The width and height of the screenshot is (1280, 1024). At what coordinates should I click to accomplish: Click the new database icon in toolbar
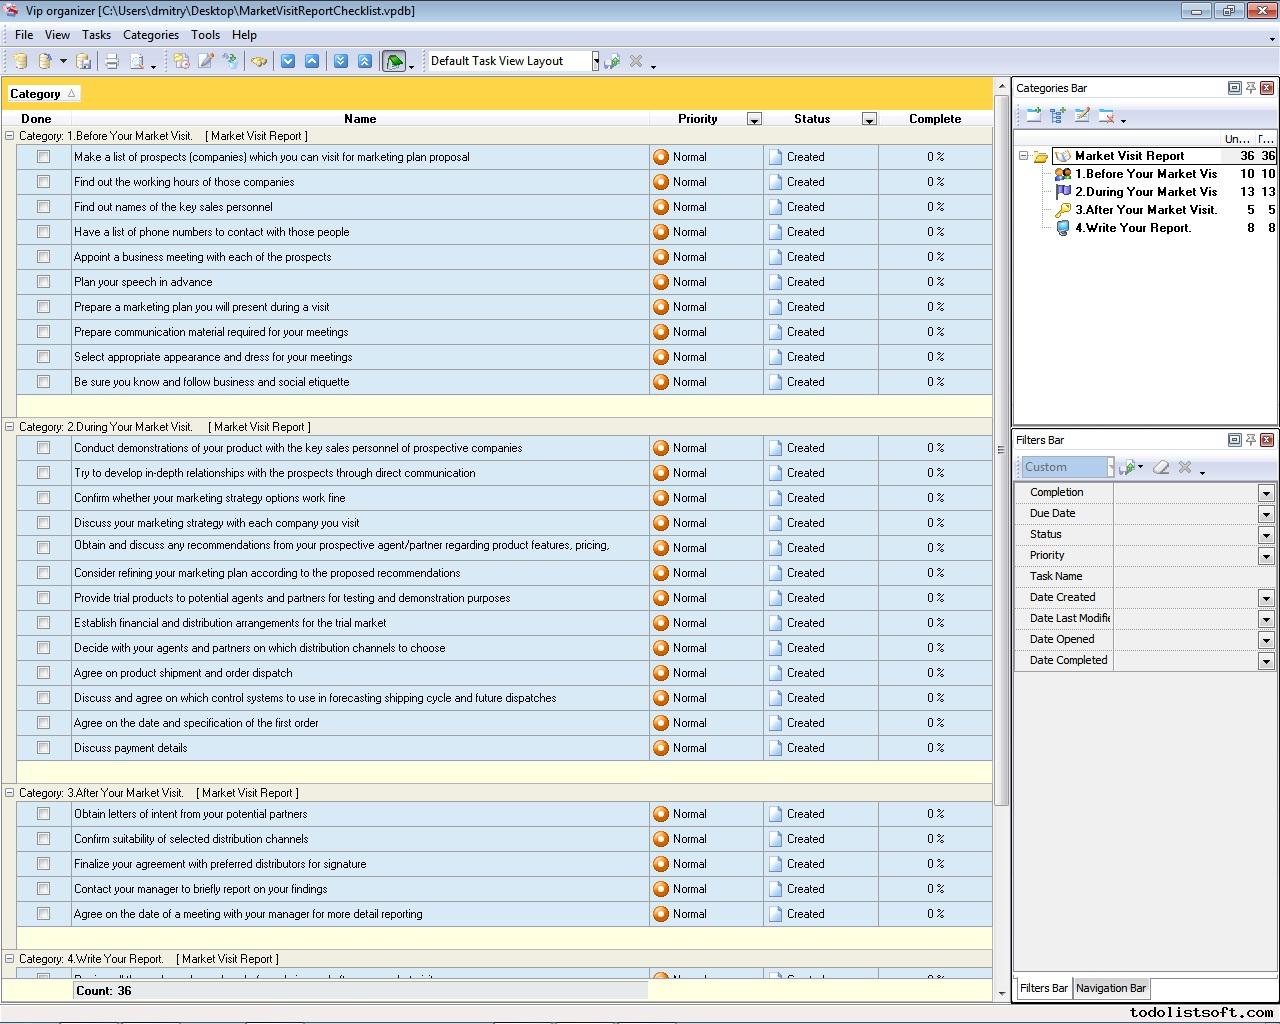pos(20,61)
